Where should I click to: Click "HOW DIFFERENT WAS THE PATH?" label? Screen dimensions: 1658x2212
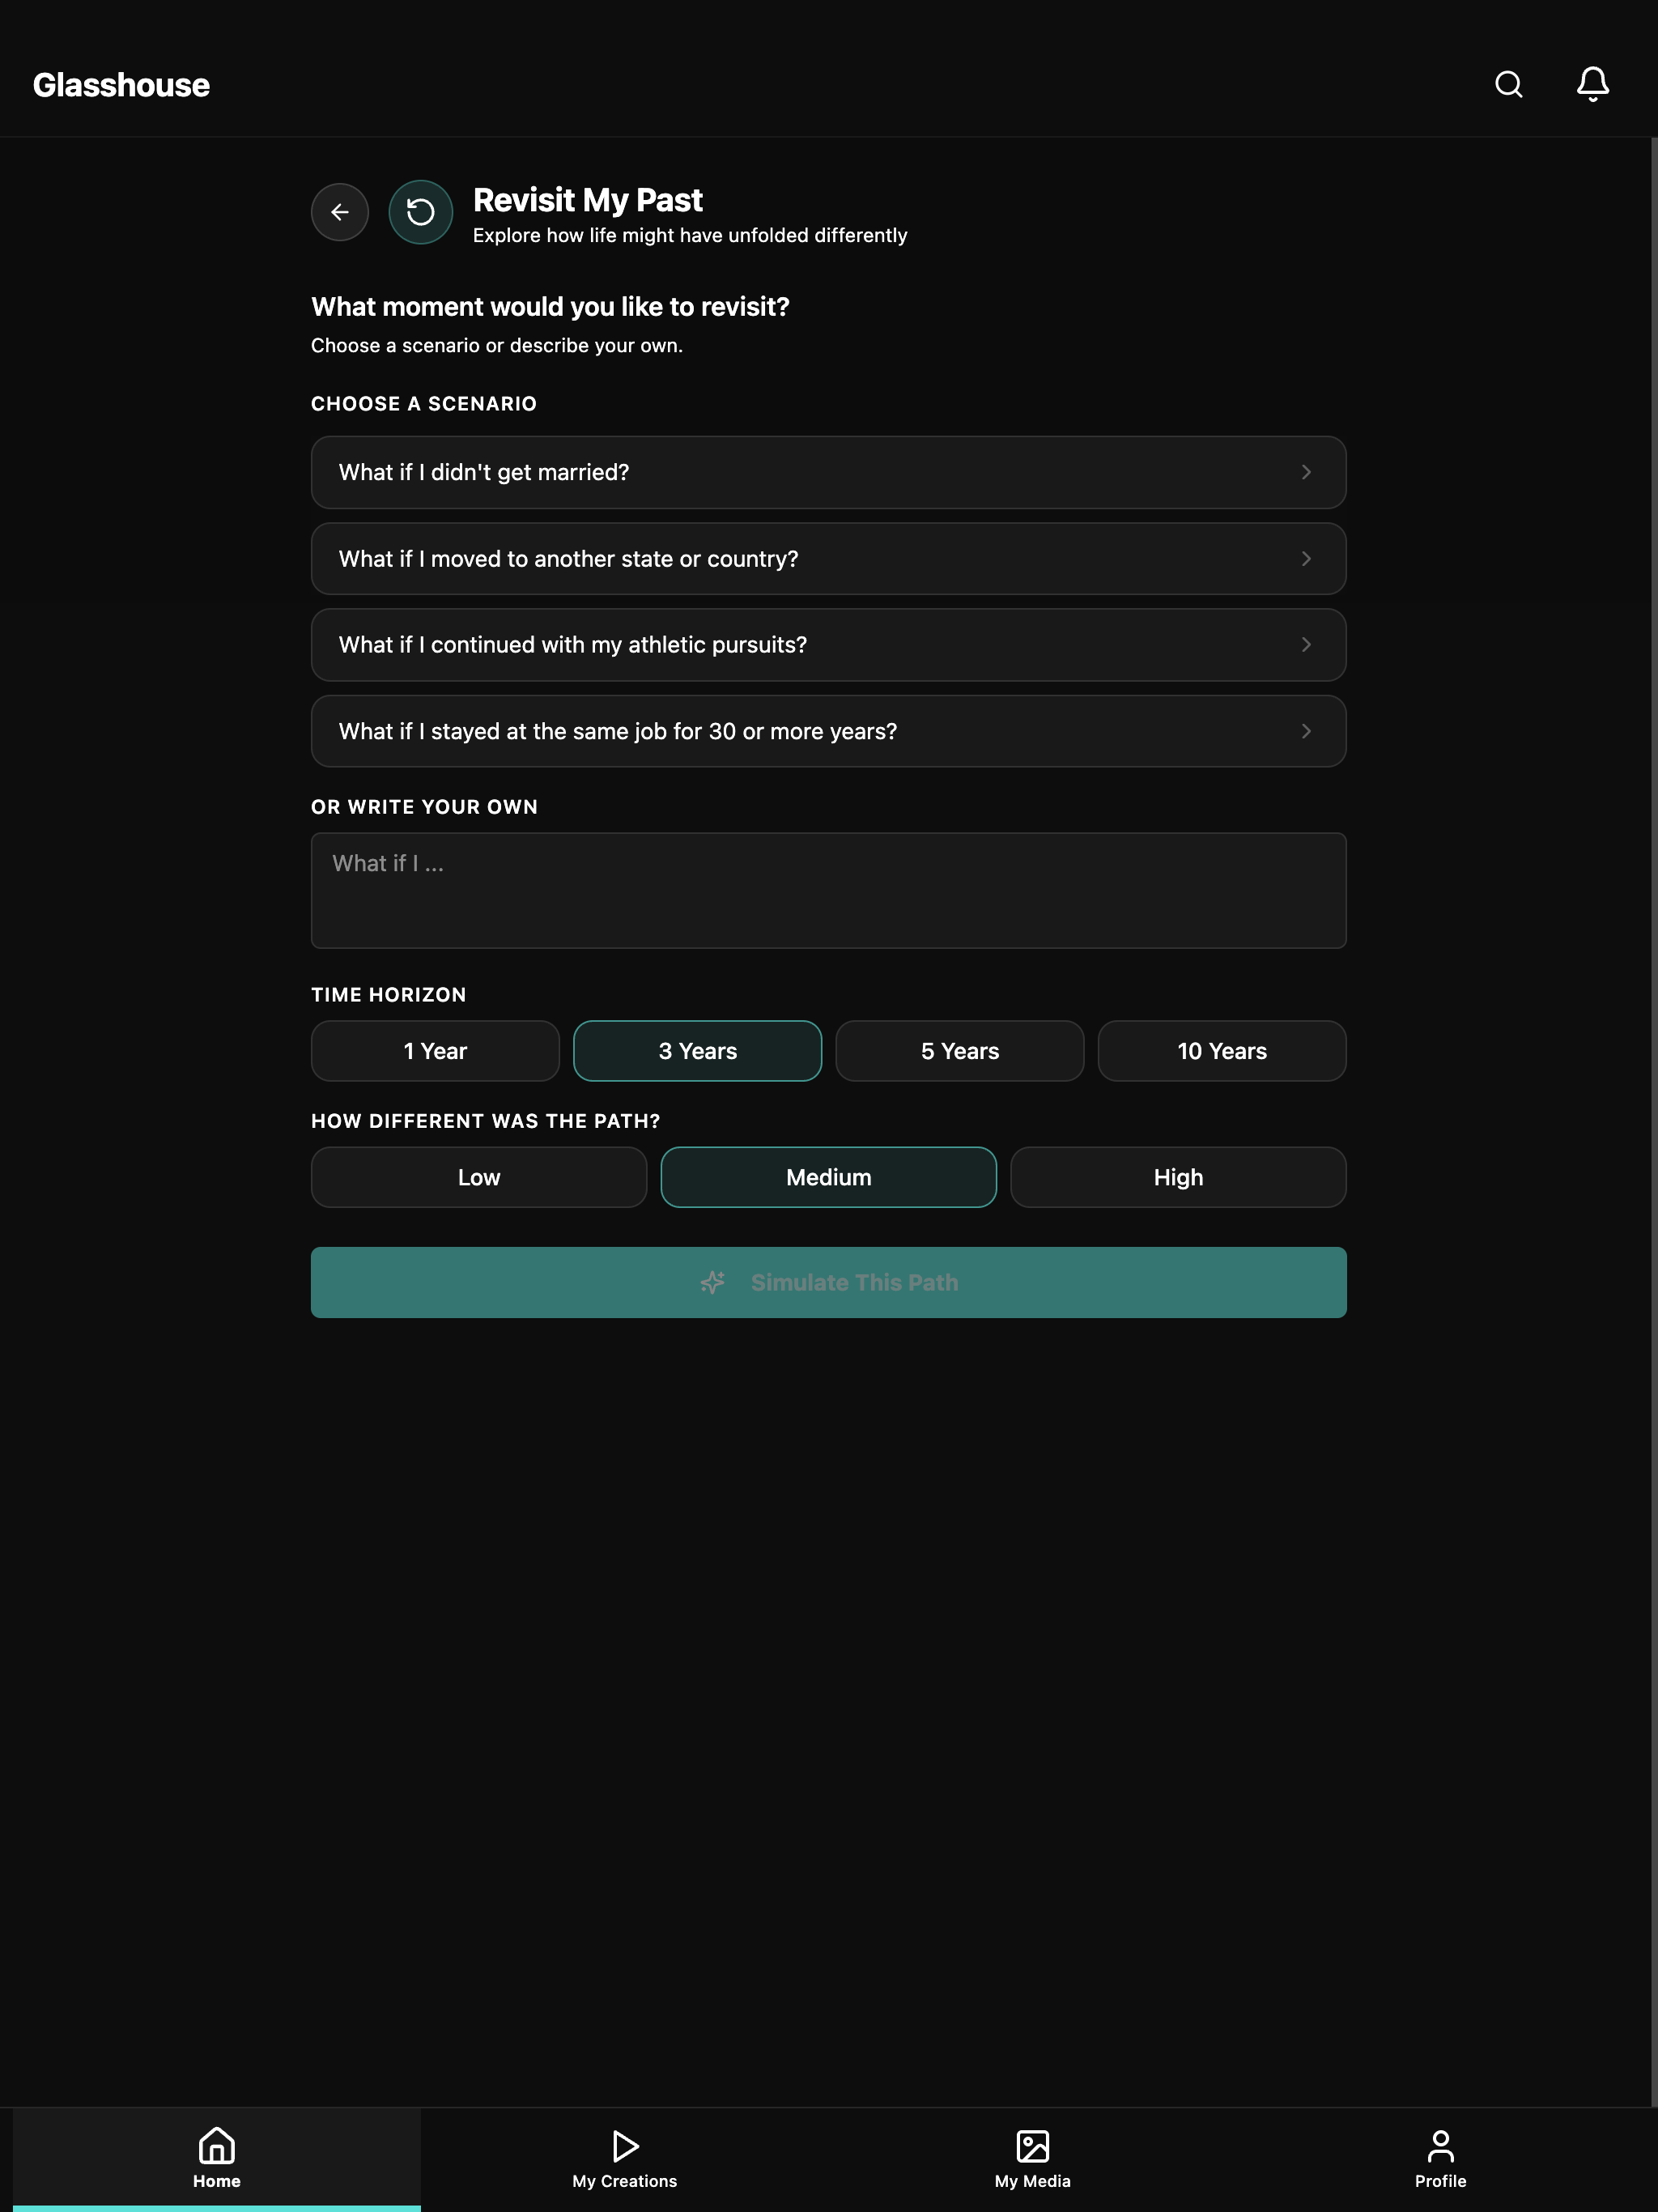pos(486,1121)
